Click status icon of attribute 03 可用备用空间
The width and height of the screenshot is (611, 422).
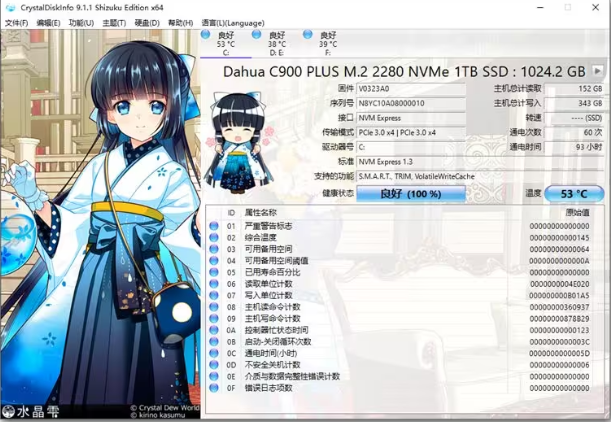(x=214, y=249)
